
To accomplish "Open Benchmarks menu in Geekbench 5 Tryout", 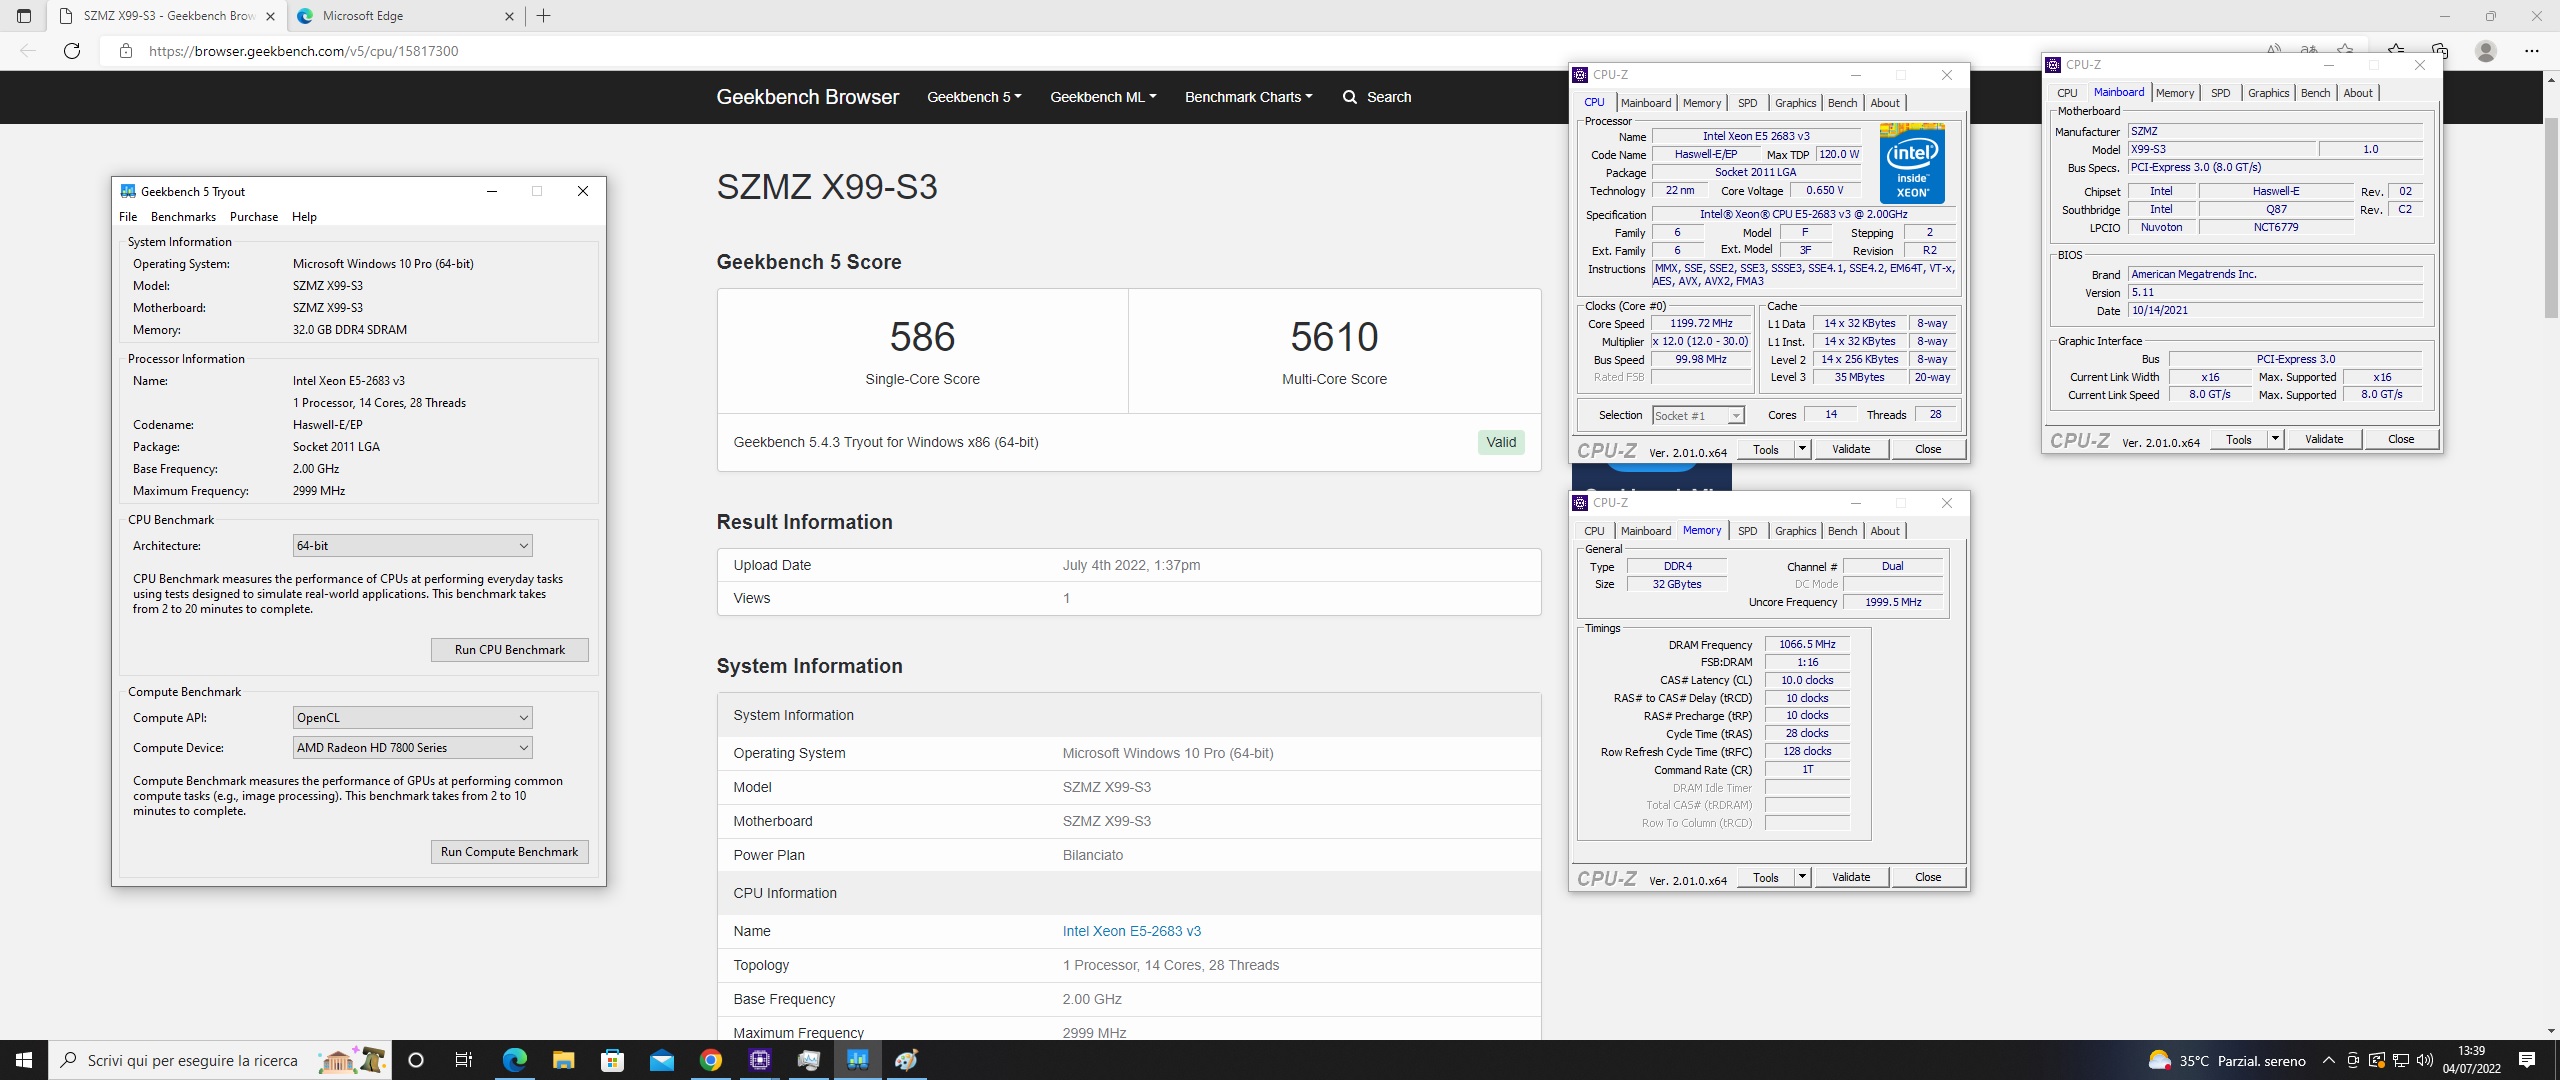I will [183, 217].
